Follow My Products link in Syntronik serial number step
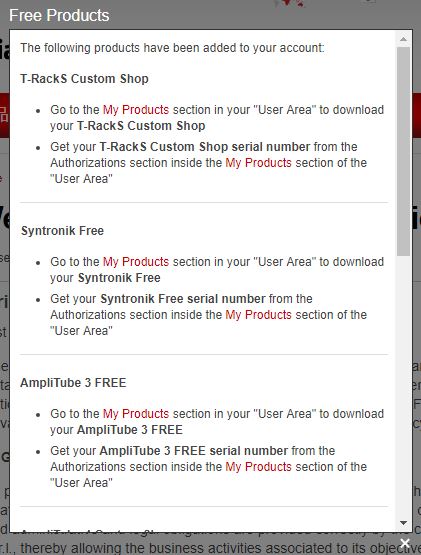 [x=258, y=315]
